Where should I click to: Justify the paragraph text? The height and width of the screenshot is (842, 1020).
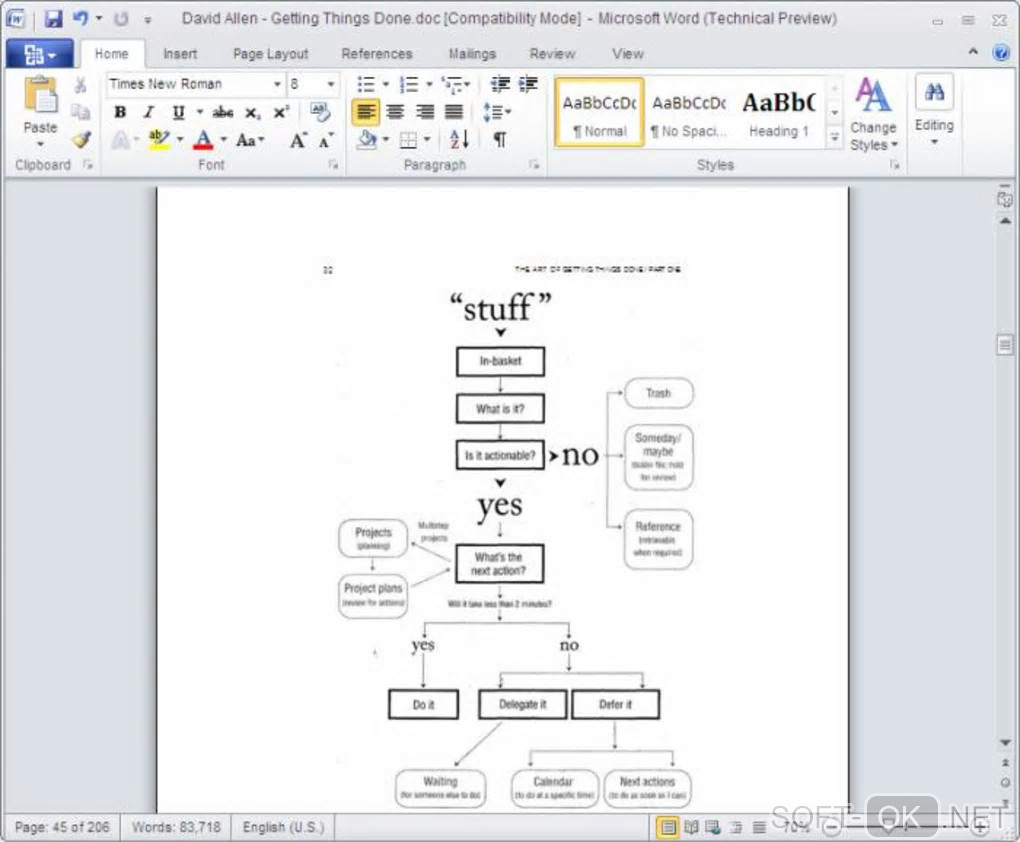pyautogui.click(x=453, y=112)
